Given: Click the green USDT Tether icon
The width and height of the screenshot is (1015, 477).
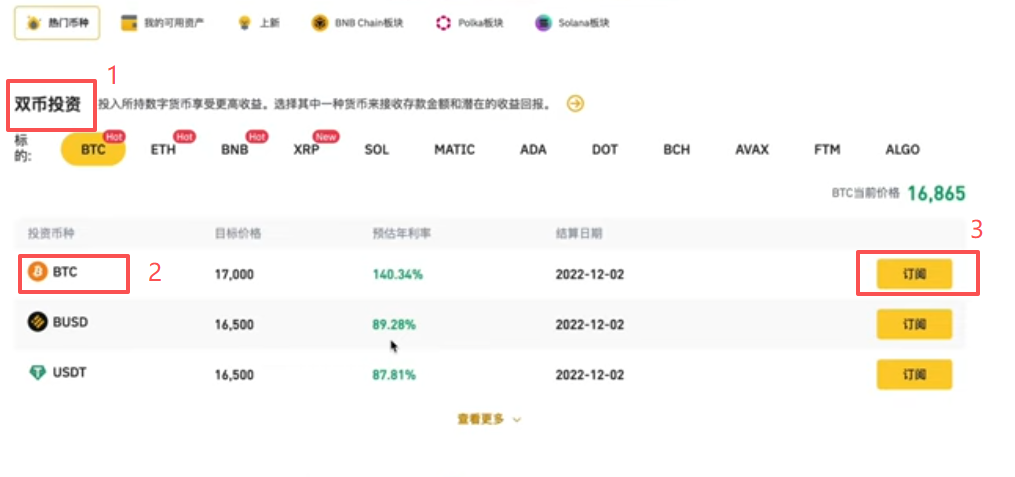Looking at the screenshot, I should pyautogui.click(x=38, y=373).
